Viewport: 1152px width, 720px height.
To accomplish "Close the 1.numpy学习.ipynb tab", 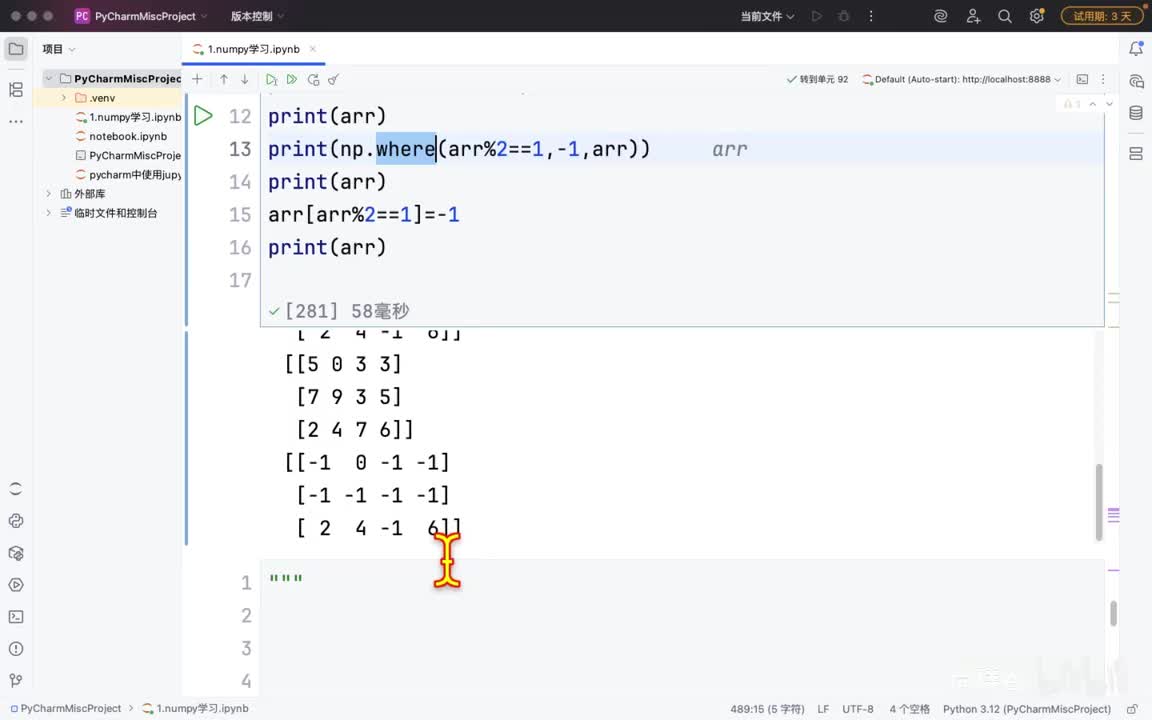I will click(312, 49).
